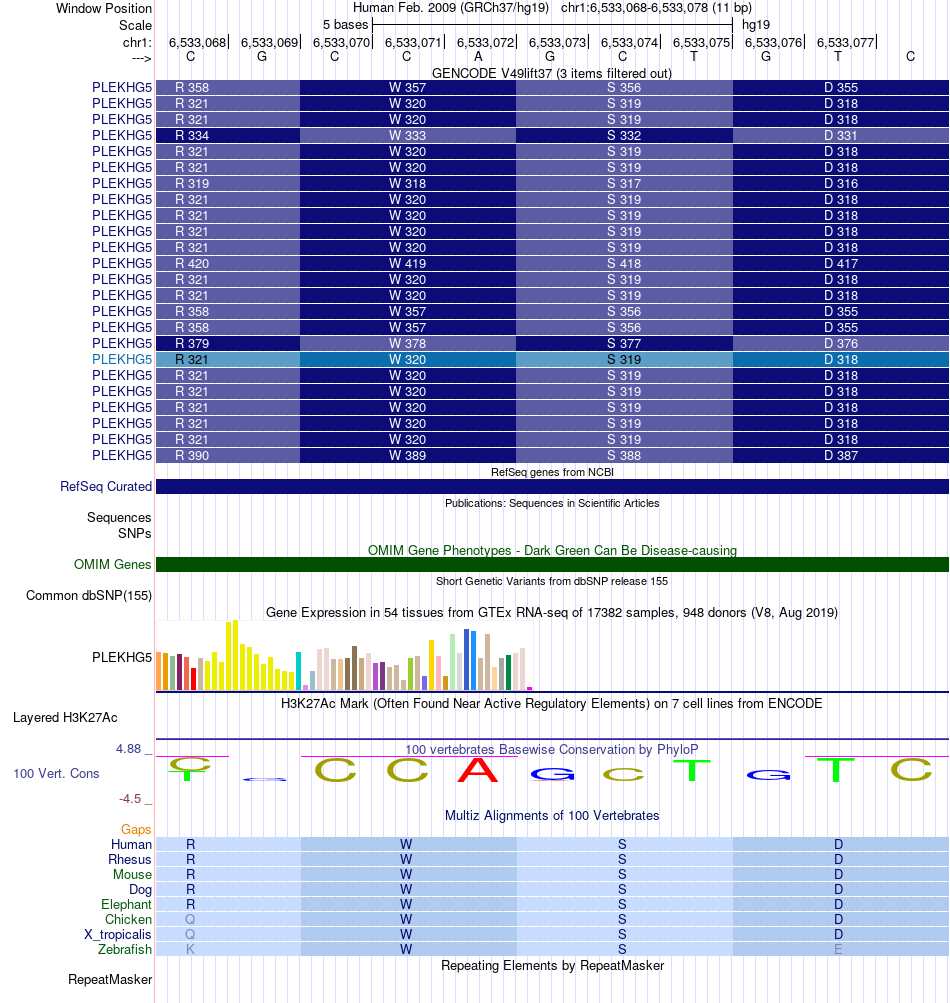Image resolution: width=950 pixels, height=1003 pixels.
Task: Click Repeating Elements by RepeatMasker title
Action: click(552, 965)
